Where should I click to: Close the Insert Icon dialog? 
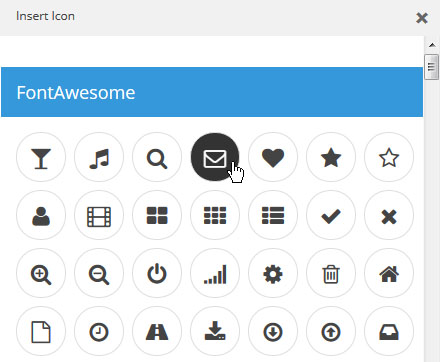click(422, 18)
